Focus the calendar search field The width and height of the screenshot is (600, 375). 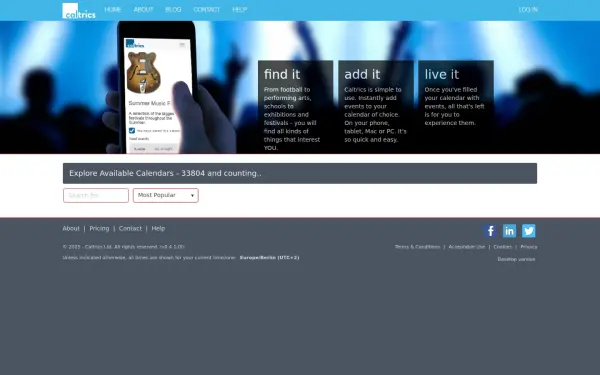[x=96, y=195]
